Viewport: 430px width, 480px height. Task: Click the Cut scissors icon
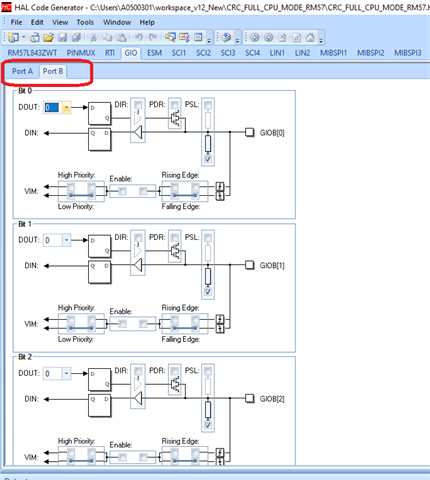point(94,37)
